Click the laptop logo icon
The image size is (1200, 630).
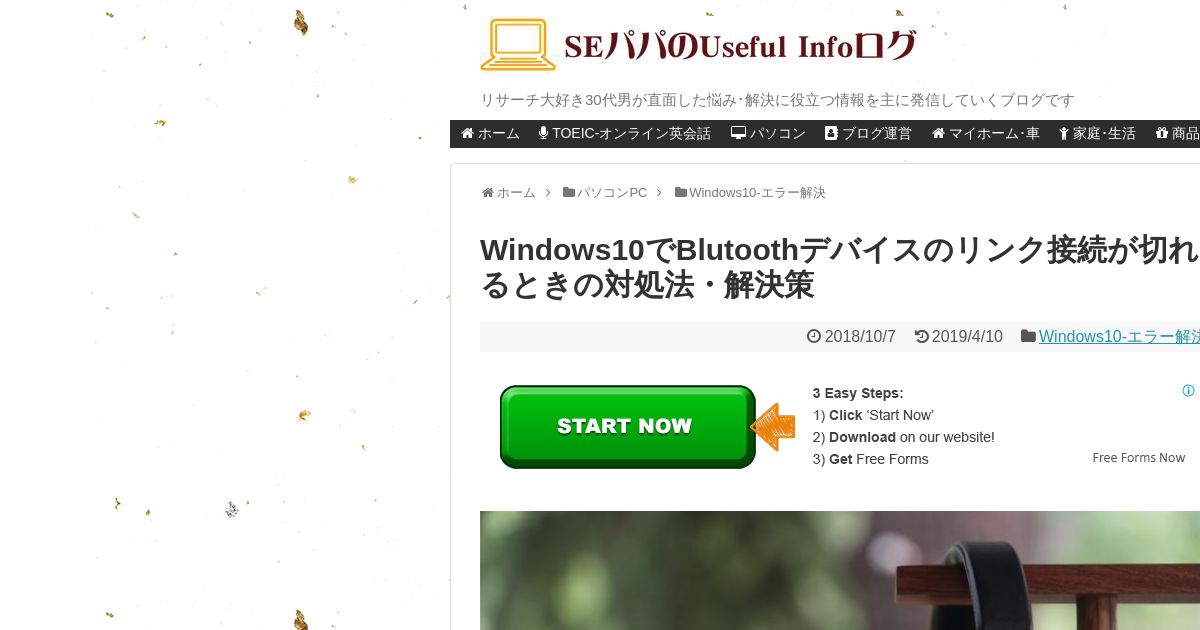518,45
